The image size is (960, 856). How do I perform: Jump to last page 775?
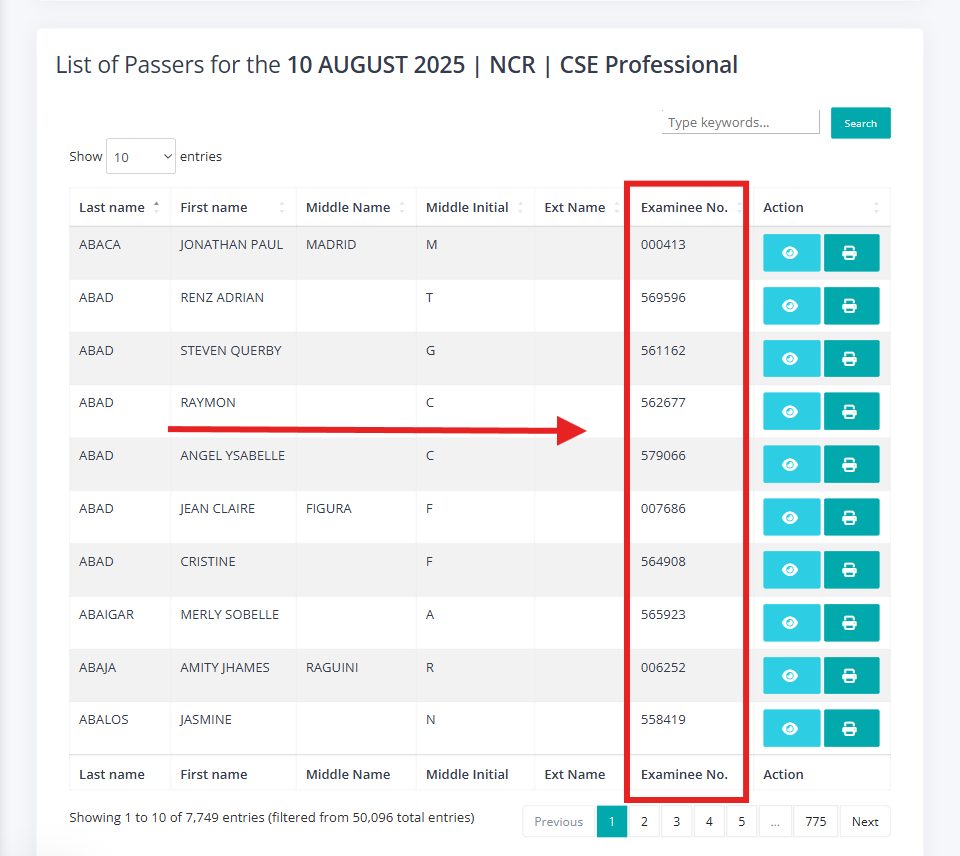pos(816,822)
